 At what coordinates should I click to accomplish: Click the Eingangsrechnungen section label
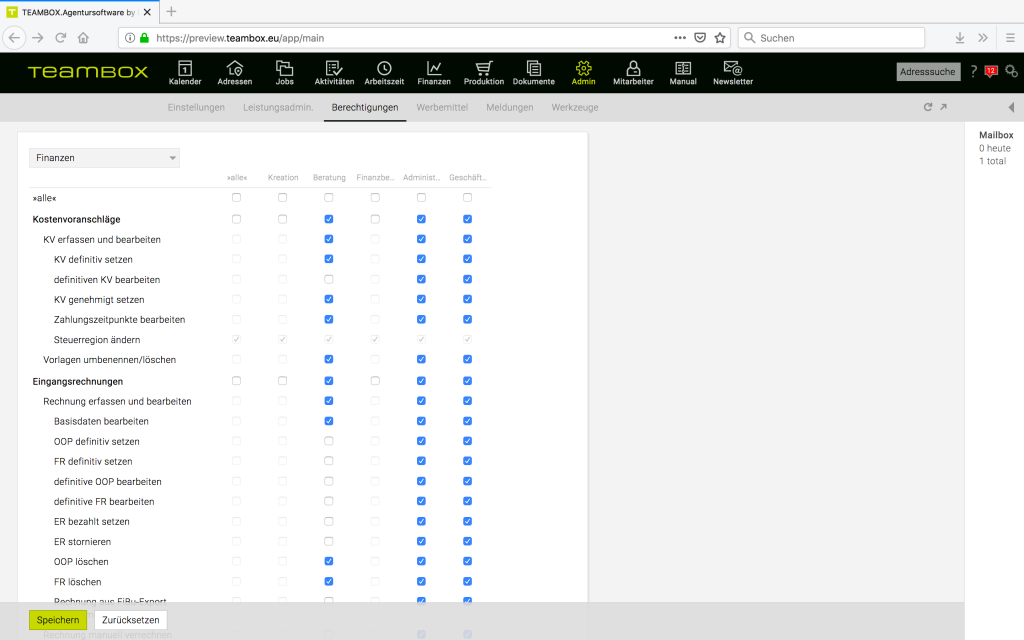click(78, 381)
